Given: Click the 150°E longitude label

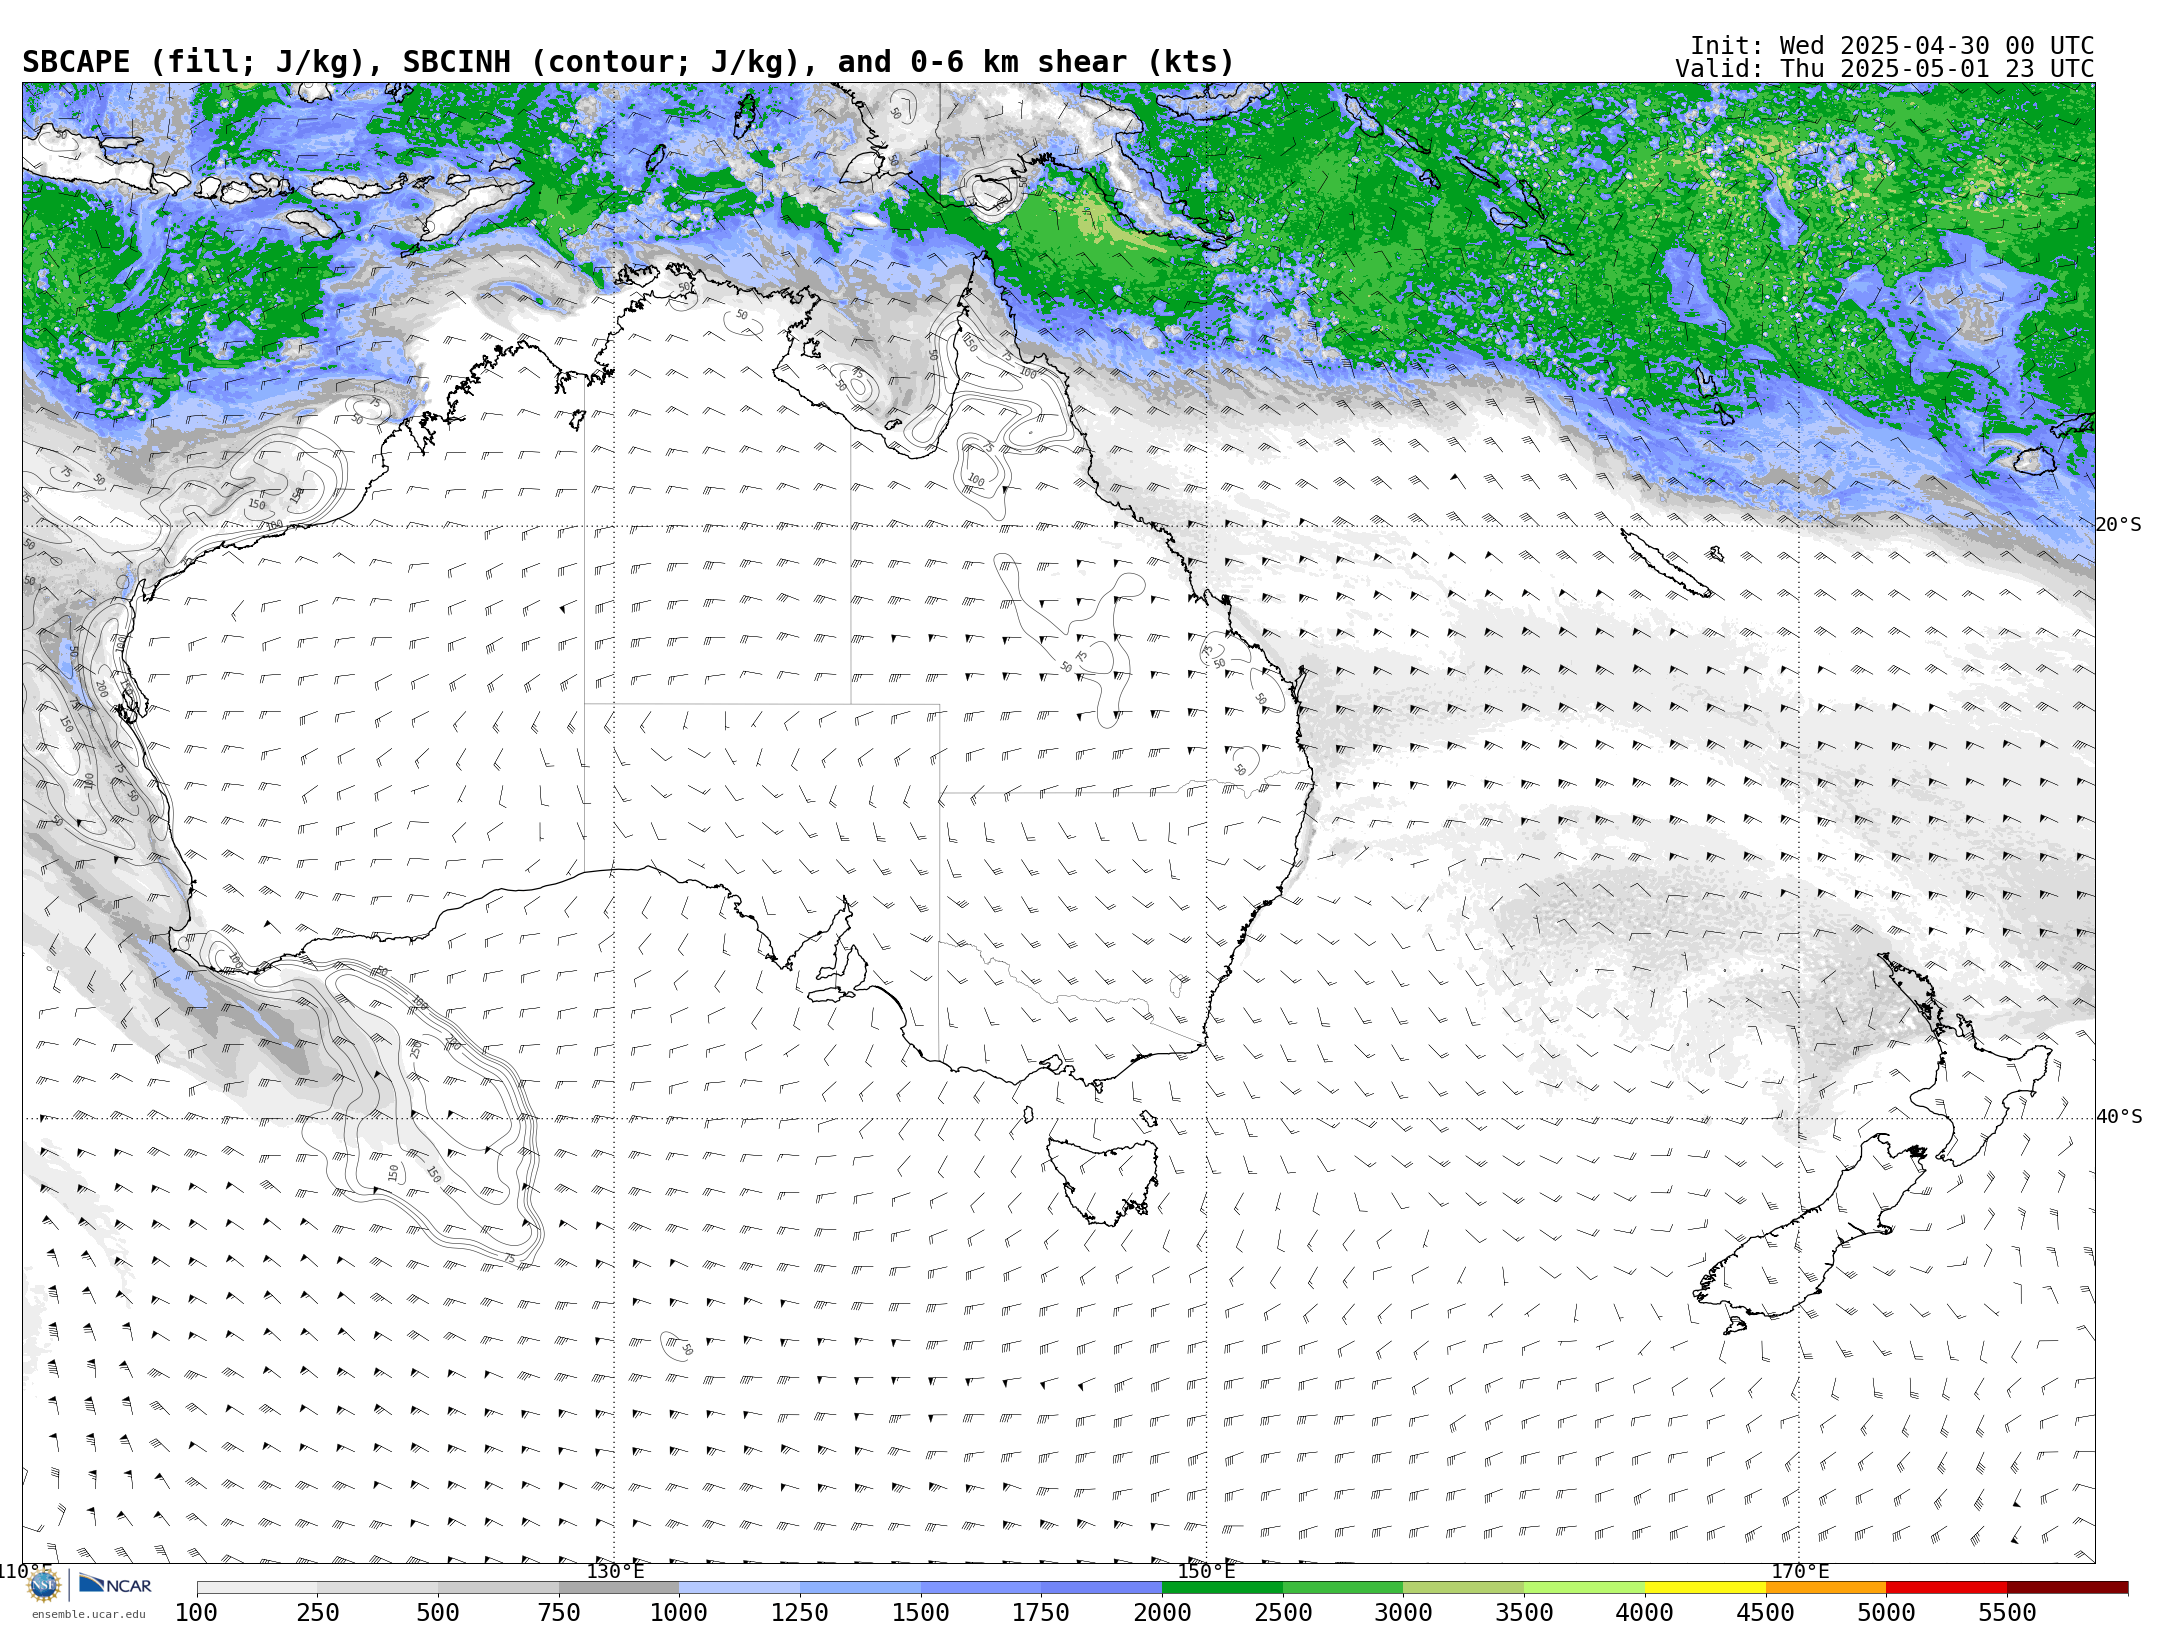Looking at the screenshot, I should click(1206, 1571).
